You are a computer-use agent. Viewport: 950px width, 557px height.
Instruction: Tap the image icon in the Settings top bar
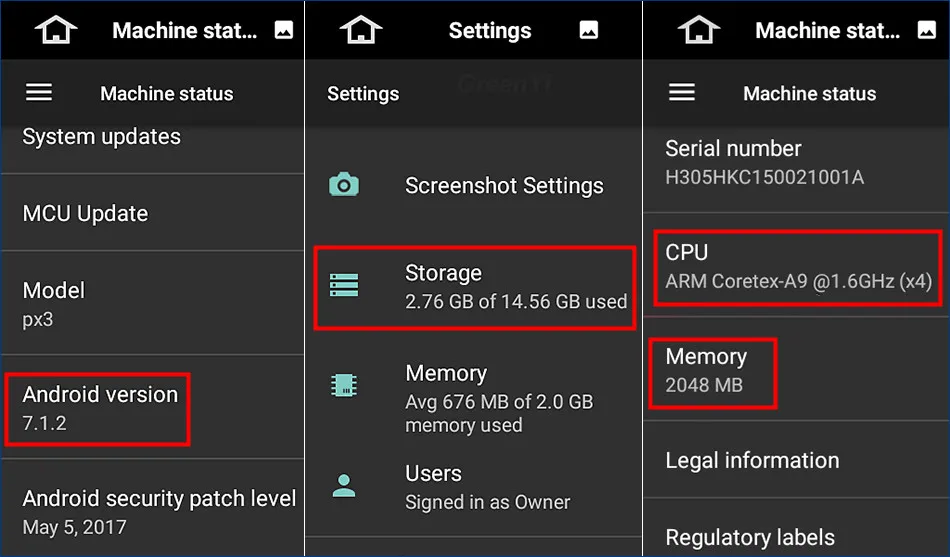pyautogui.click(x=589, y=30)
